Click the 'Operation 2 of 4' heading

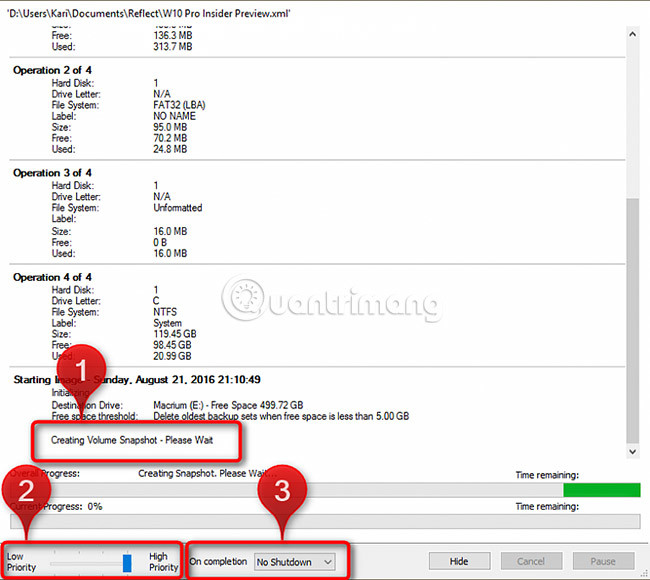[x=52, y=70]
